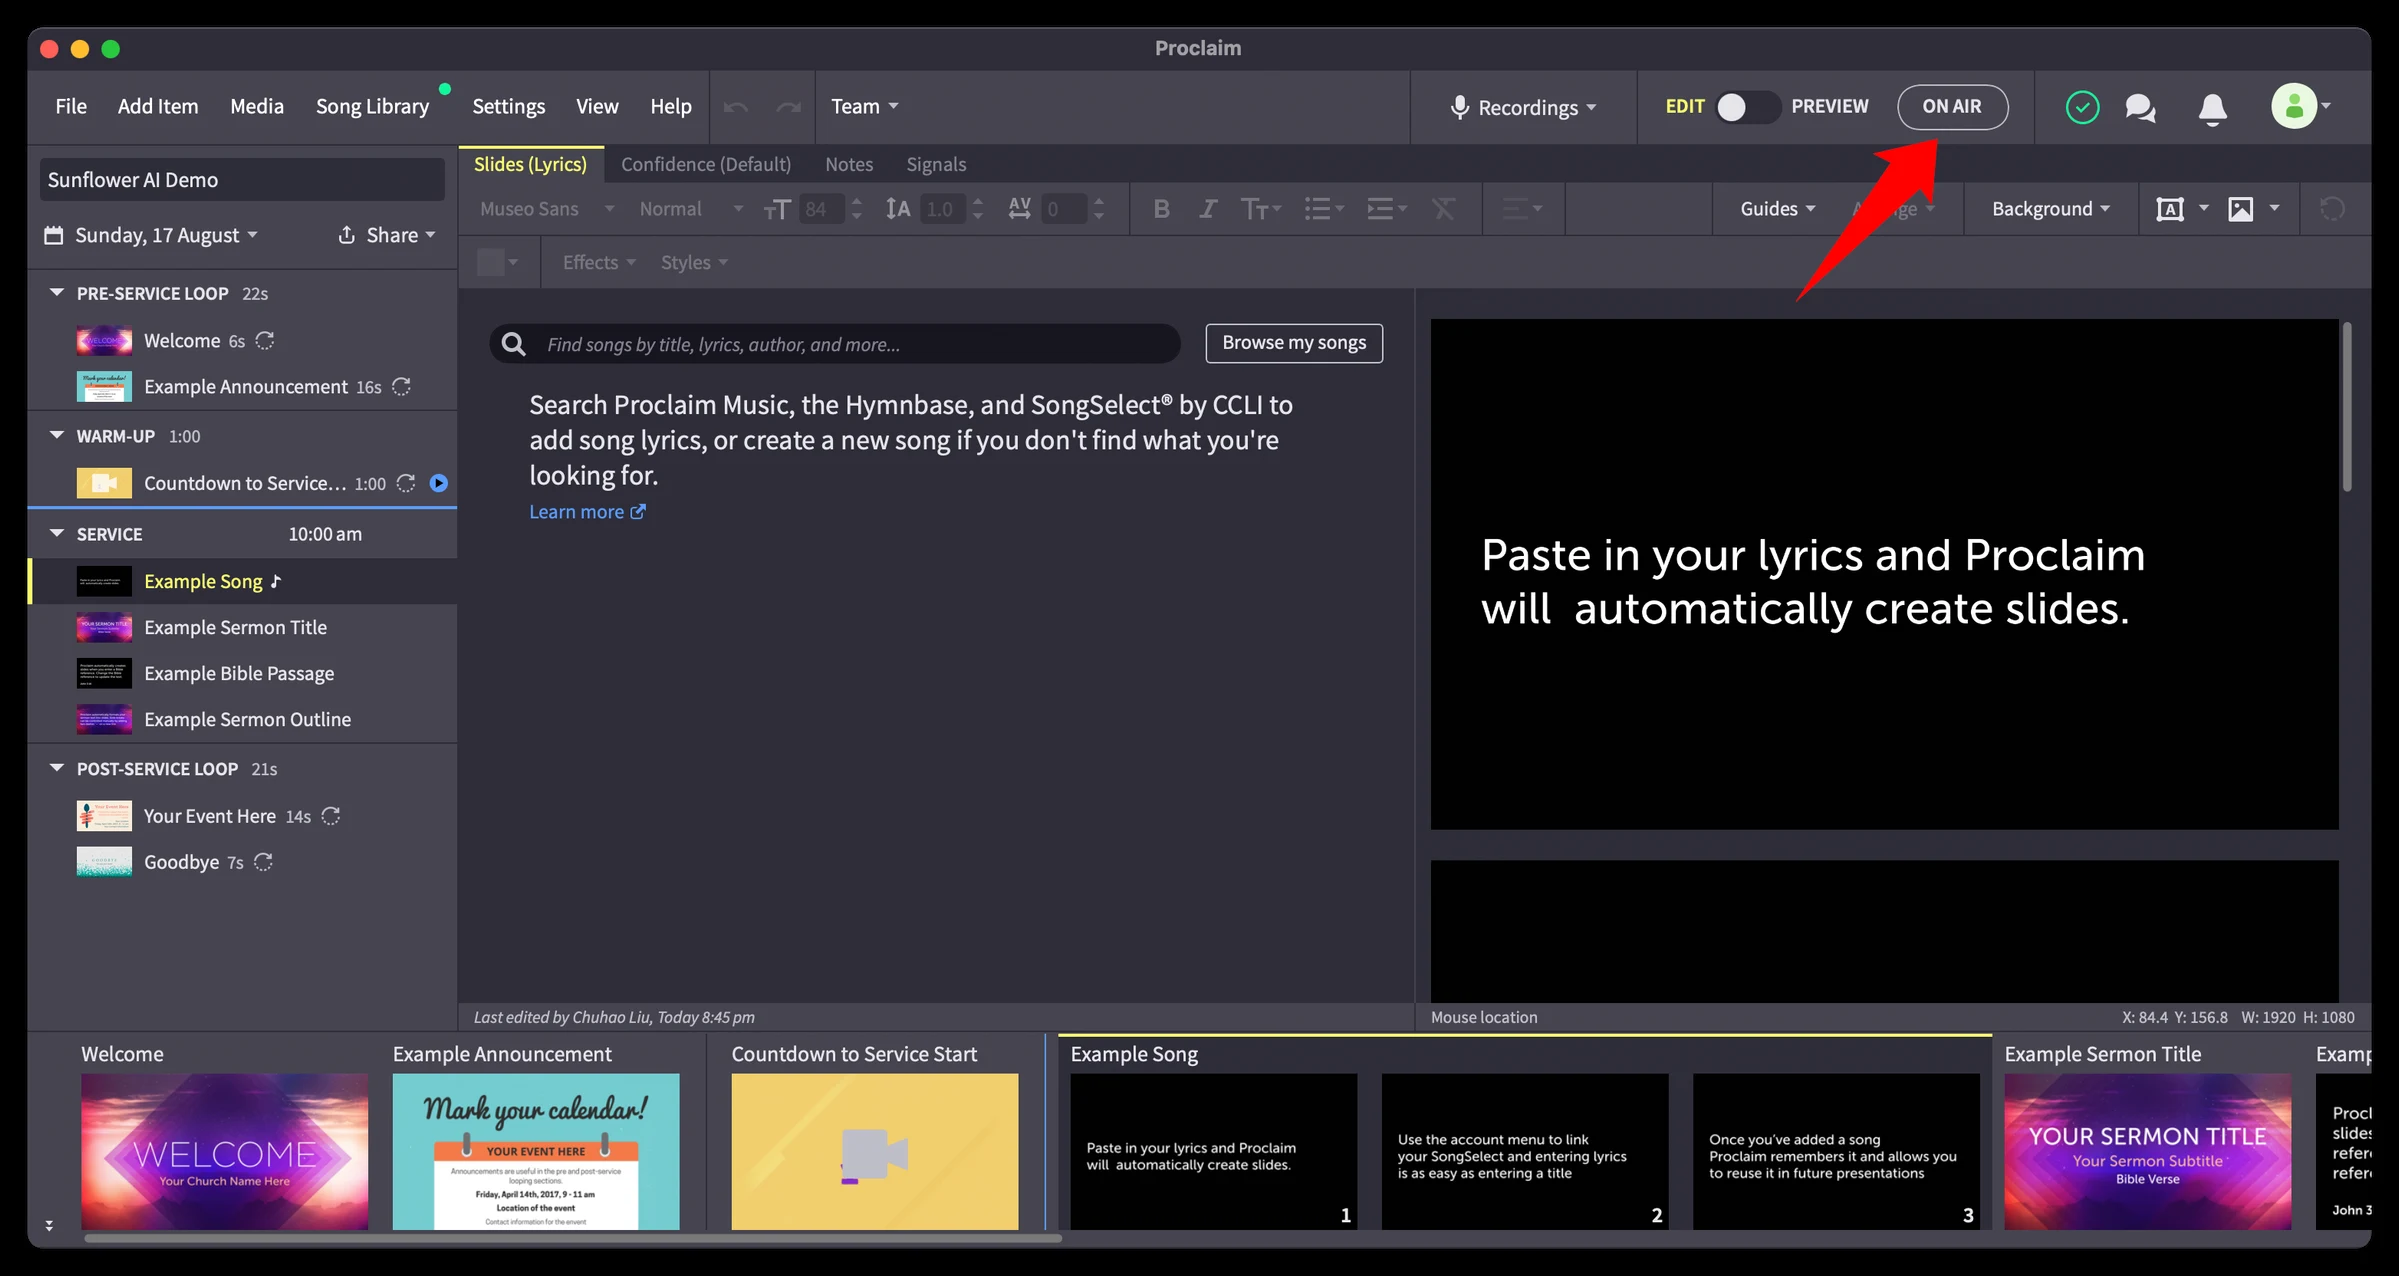This screenshot has width=2399, height=1276.
Task: Open the Sunday, 17 August date dropdown
Action: click(x=151, y=235)
